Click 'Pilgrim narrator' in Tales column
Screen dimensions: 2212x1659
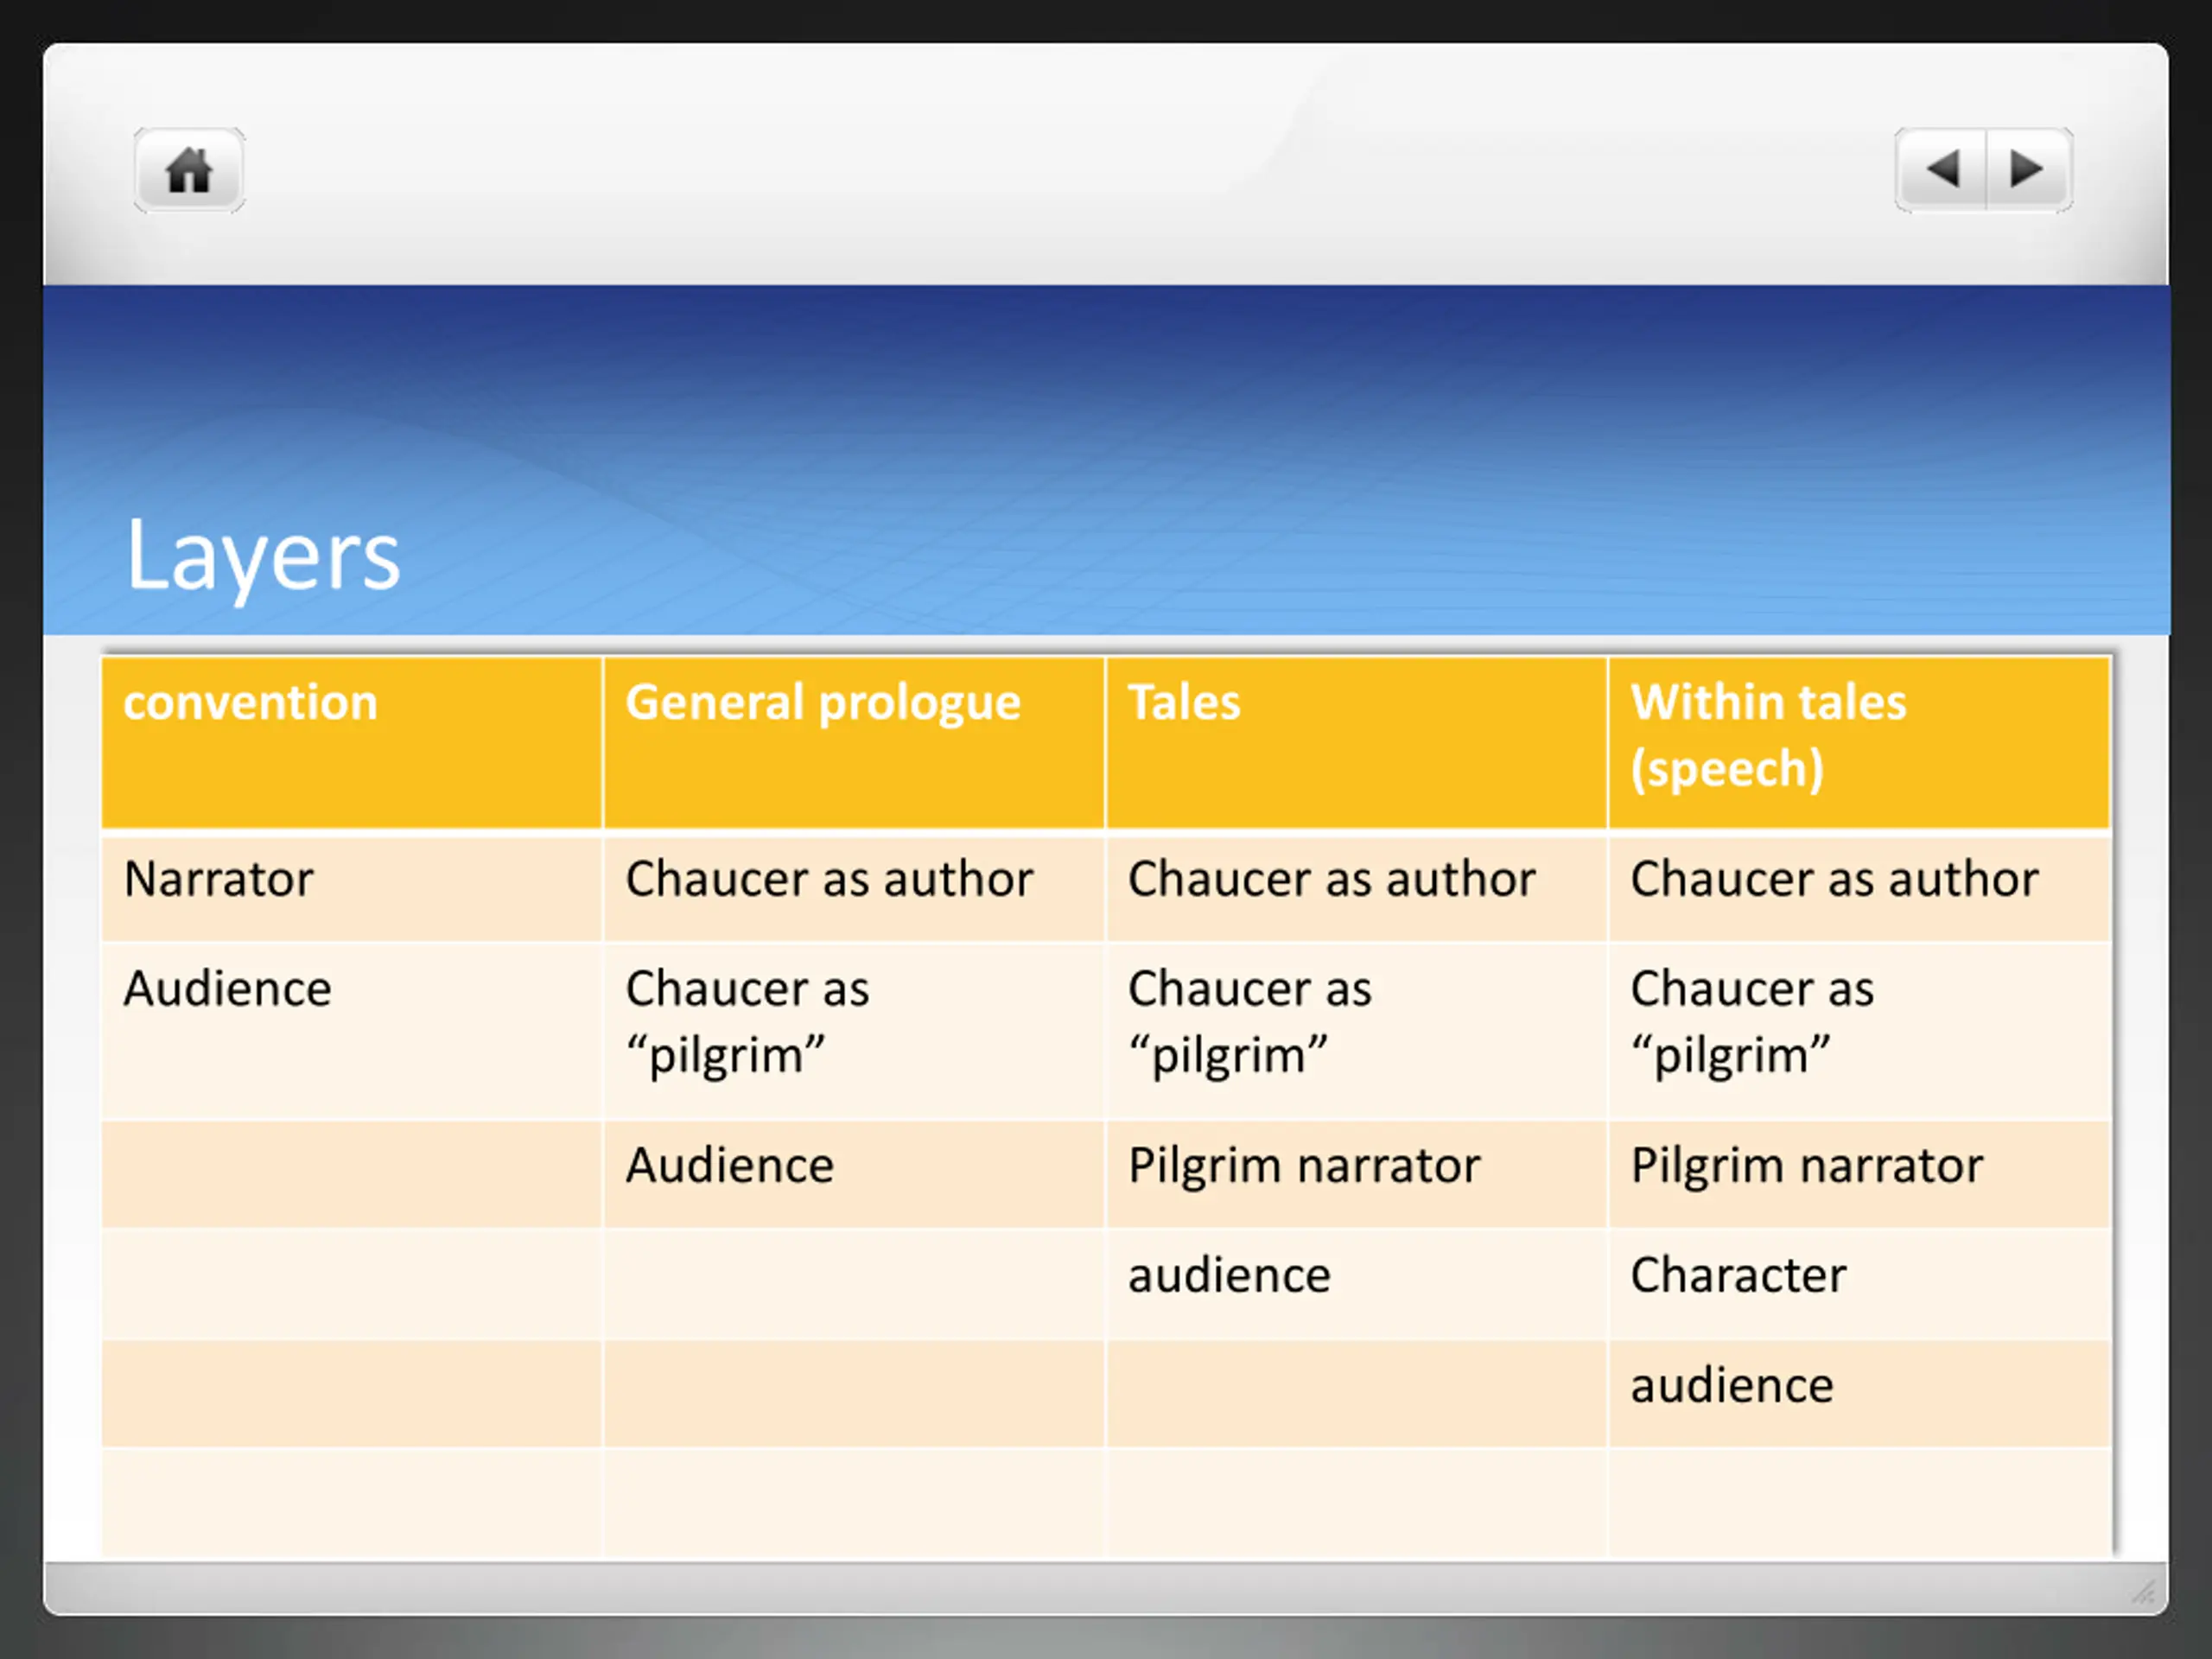(x=1304, y=1166)
